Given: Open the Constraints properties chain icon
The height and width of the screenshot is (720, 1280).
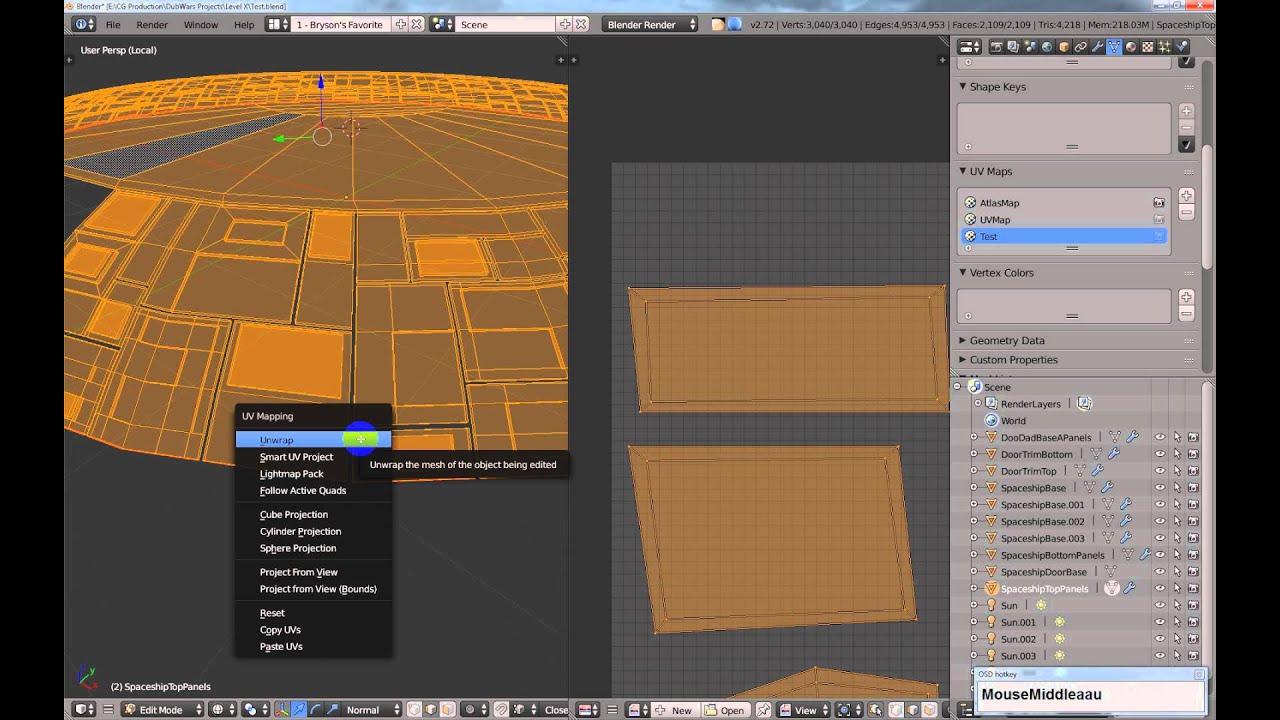Looking at the screenshot, I should click(1081, 46).
